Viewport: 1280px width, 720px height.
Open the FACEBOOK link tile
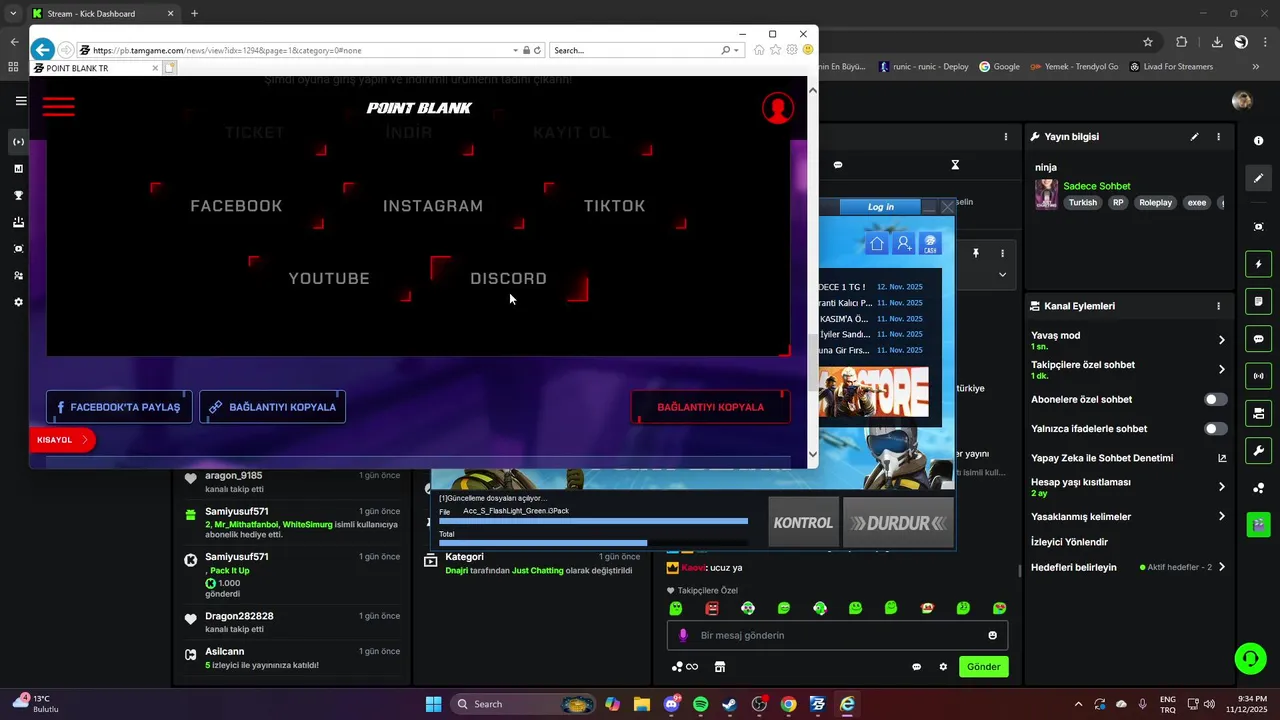(236, 206)
